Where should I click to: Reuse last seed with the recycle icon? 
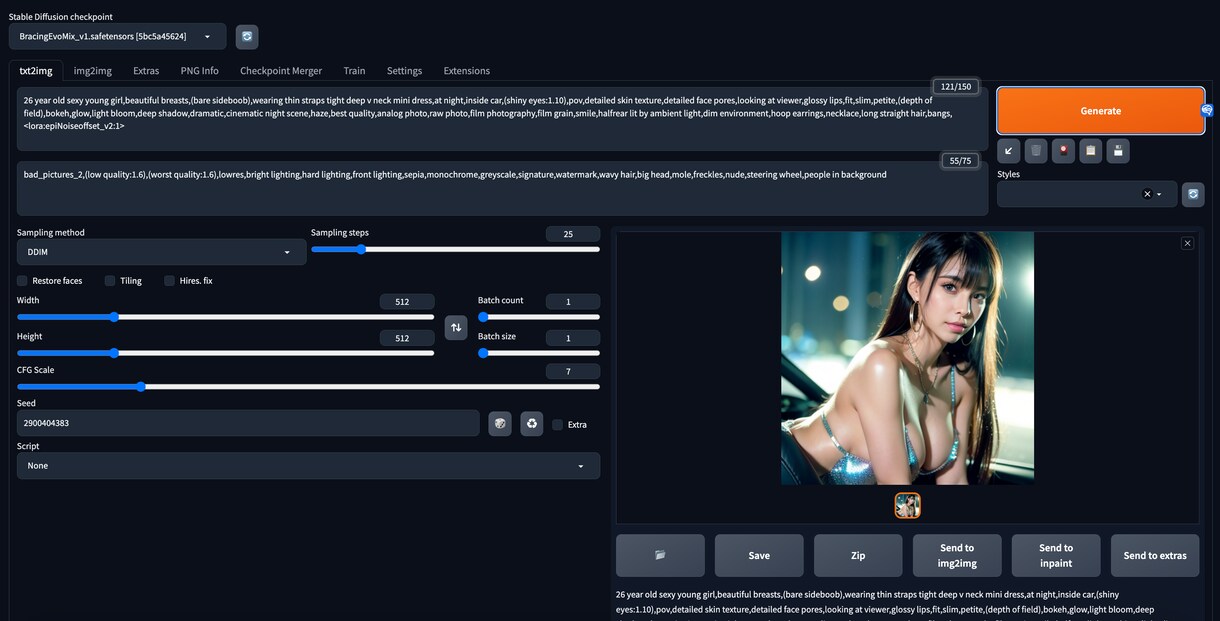tap(532, 424)
